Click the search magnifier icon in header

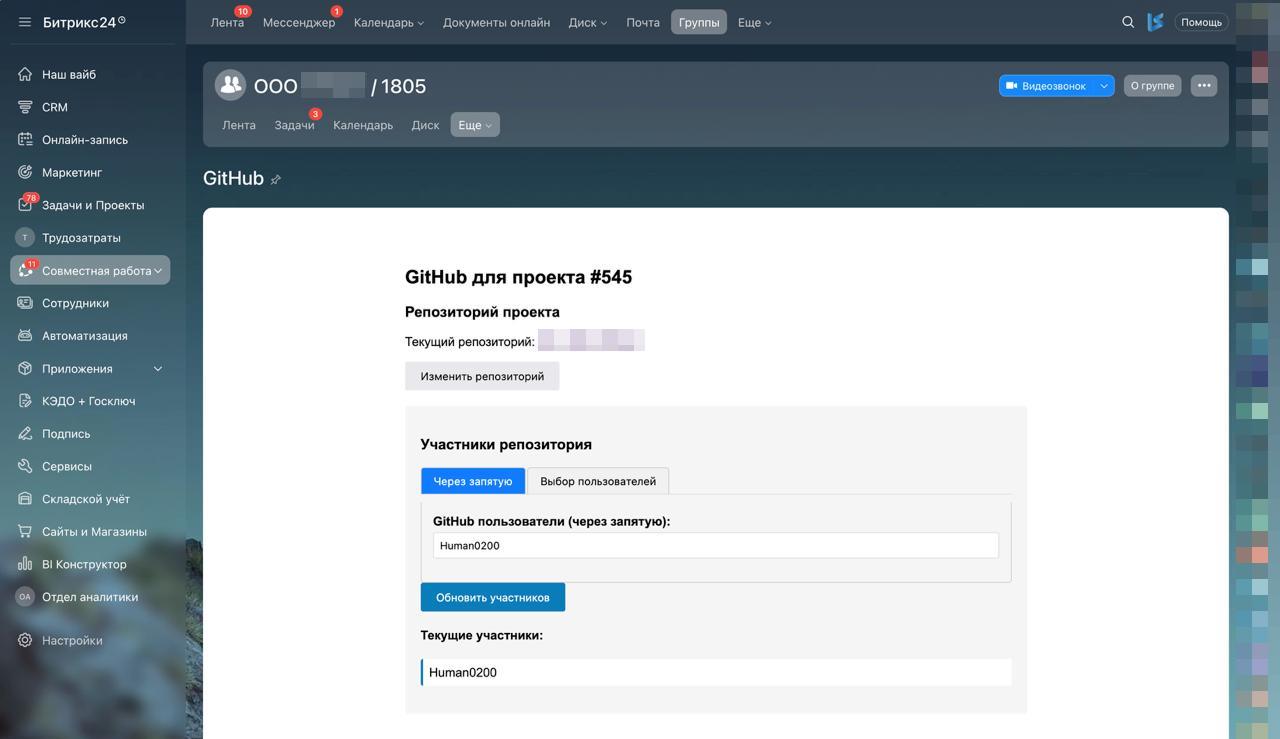pyautogui.click(x=1128, y=22)
